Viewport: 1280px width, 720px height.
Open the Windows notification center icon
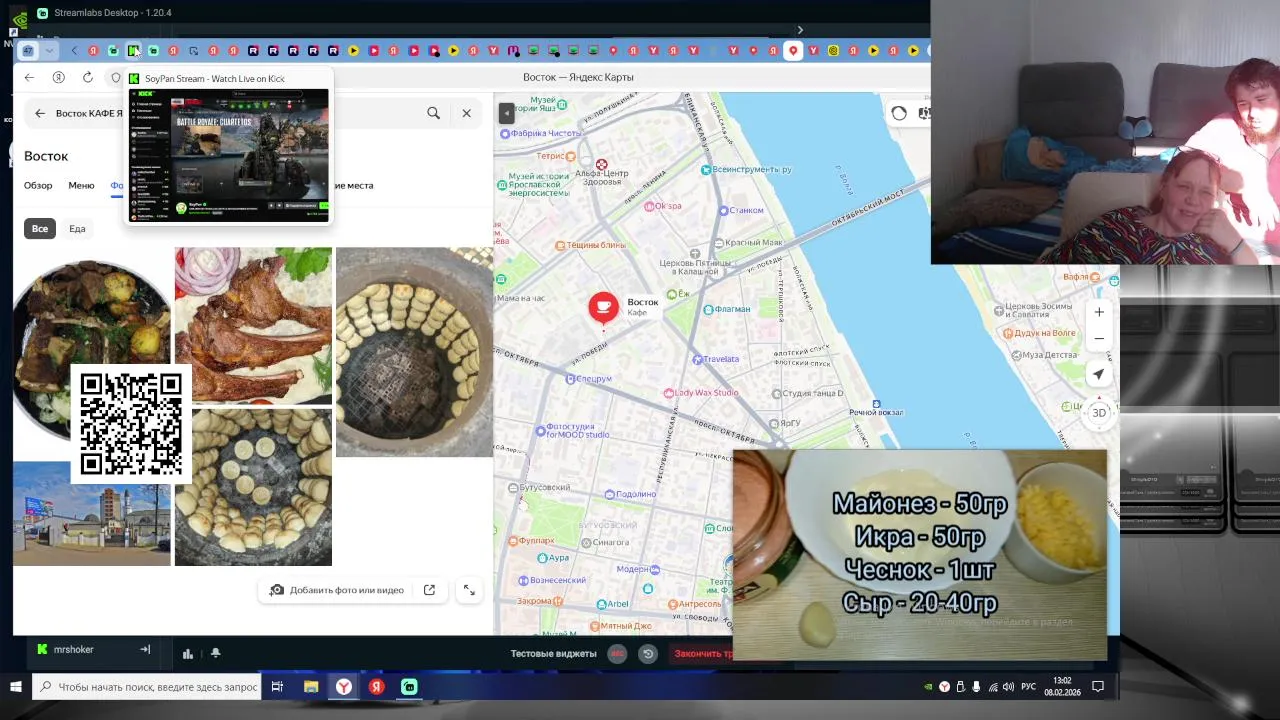pos(1097,687)
